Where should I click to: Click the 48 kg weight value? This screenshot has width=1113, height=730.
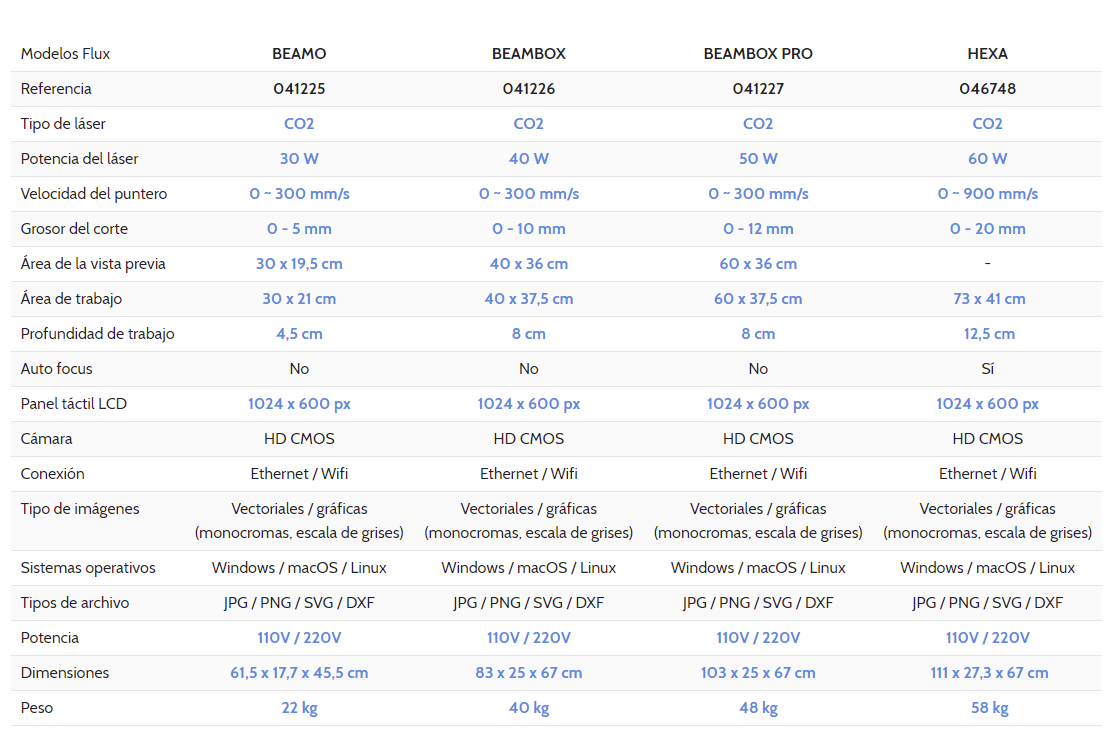(x=758, y=708)
